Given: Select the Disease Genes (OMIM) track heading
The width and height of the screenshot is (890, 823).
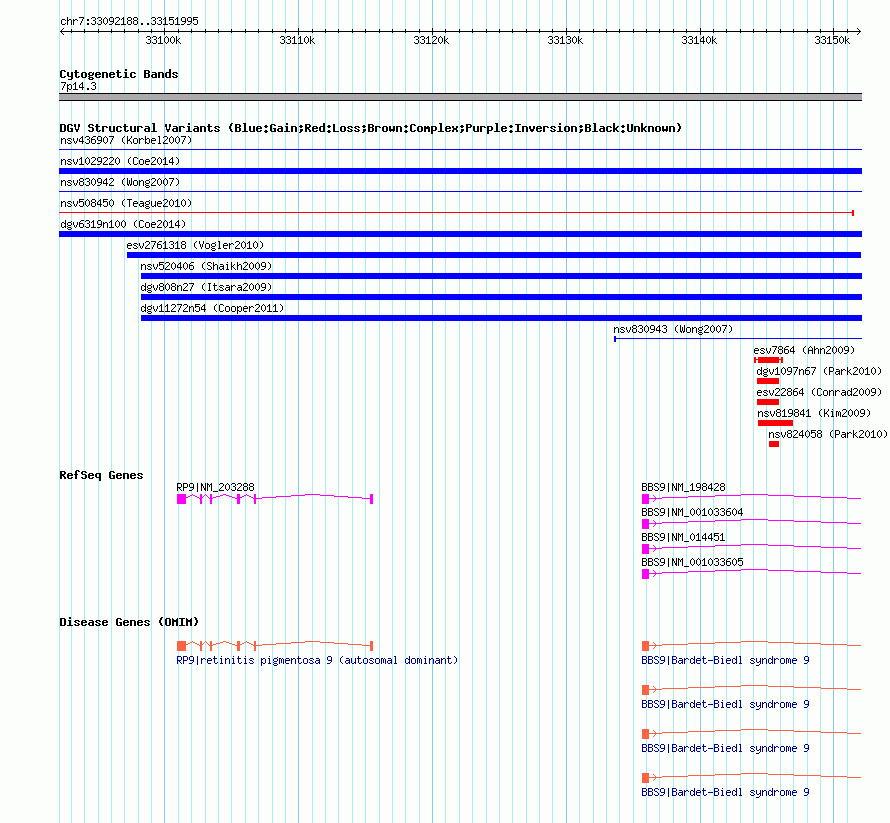Looking at the screenshot, I should 129,622.
